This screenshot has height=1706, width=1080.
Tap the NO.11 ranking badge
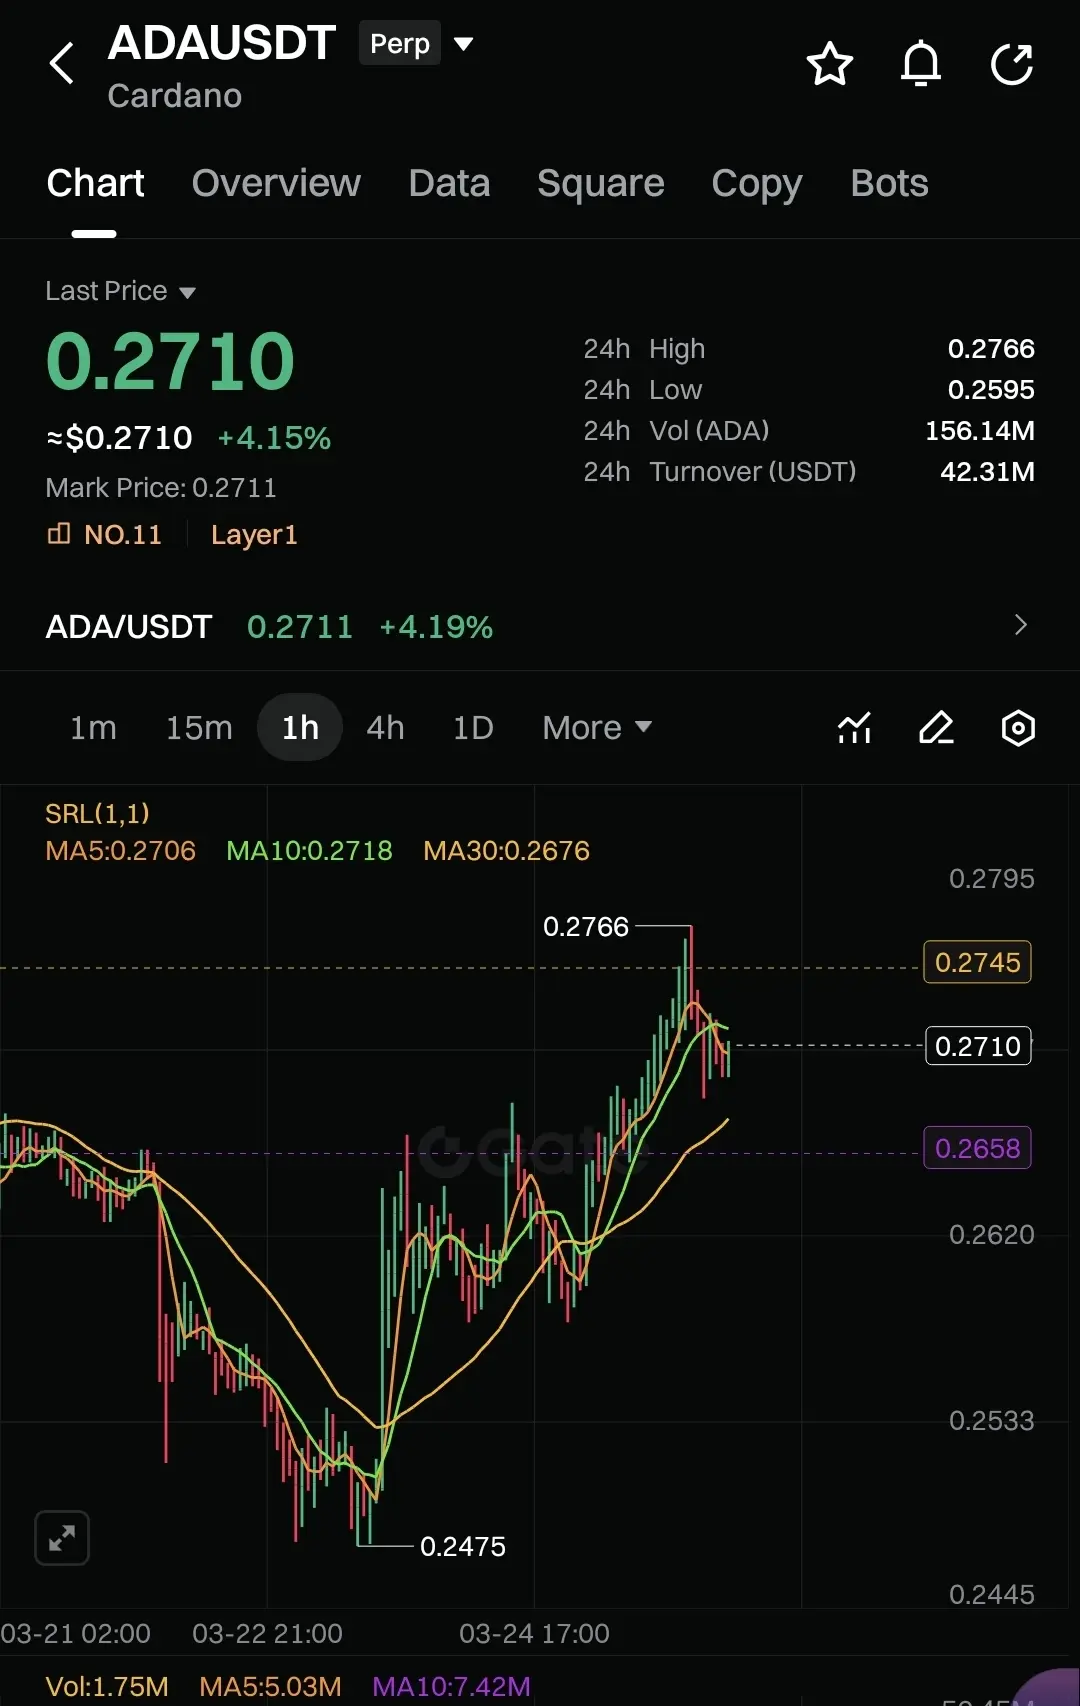click(x=104, y=535)
